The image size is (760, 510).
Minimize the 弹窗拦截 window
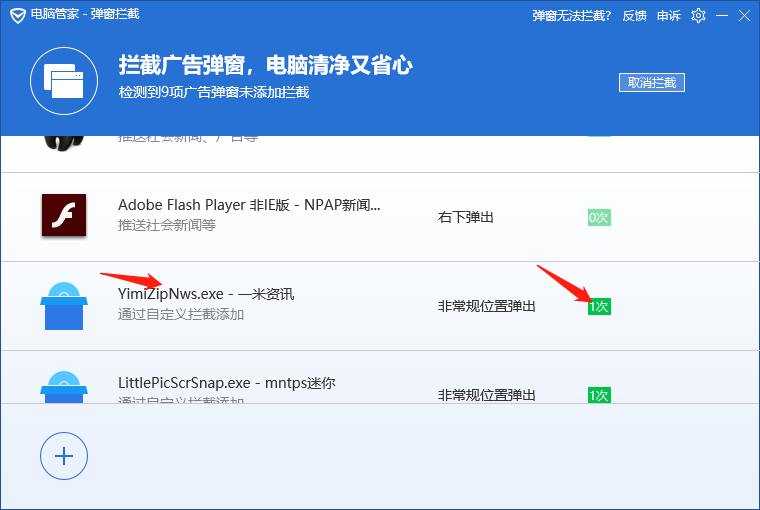[720, 15]
